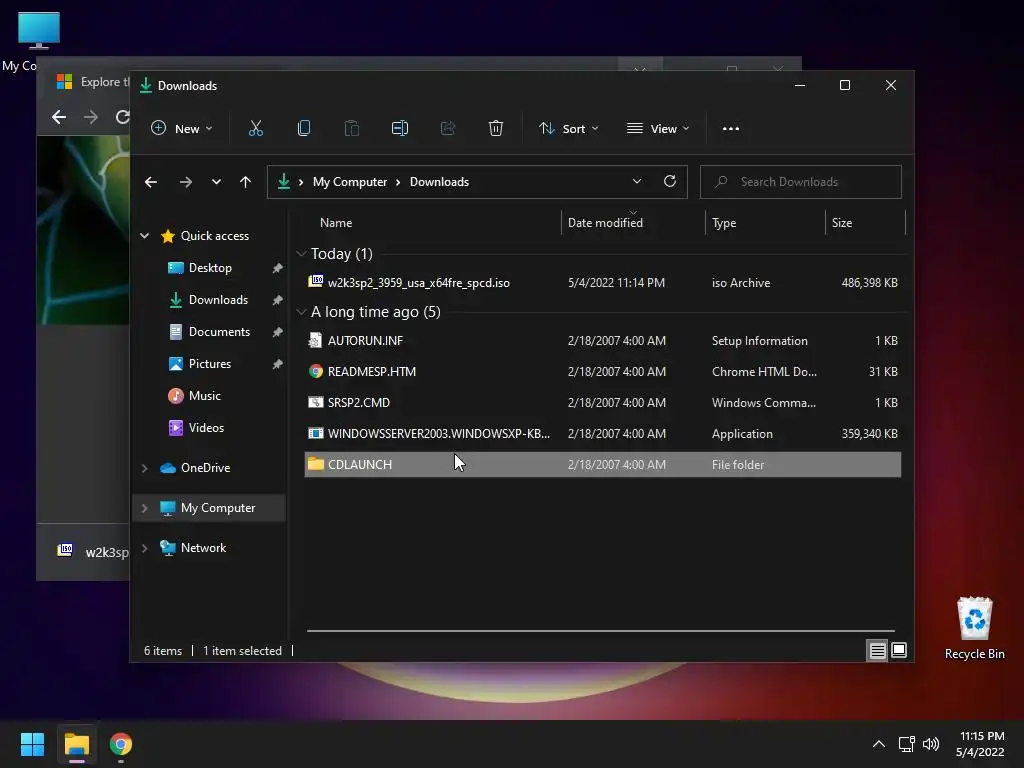Open the Sort dropdown menu
The width and height of the screenshot is (1024, 768).
click(x=568, y=129)
